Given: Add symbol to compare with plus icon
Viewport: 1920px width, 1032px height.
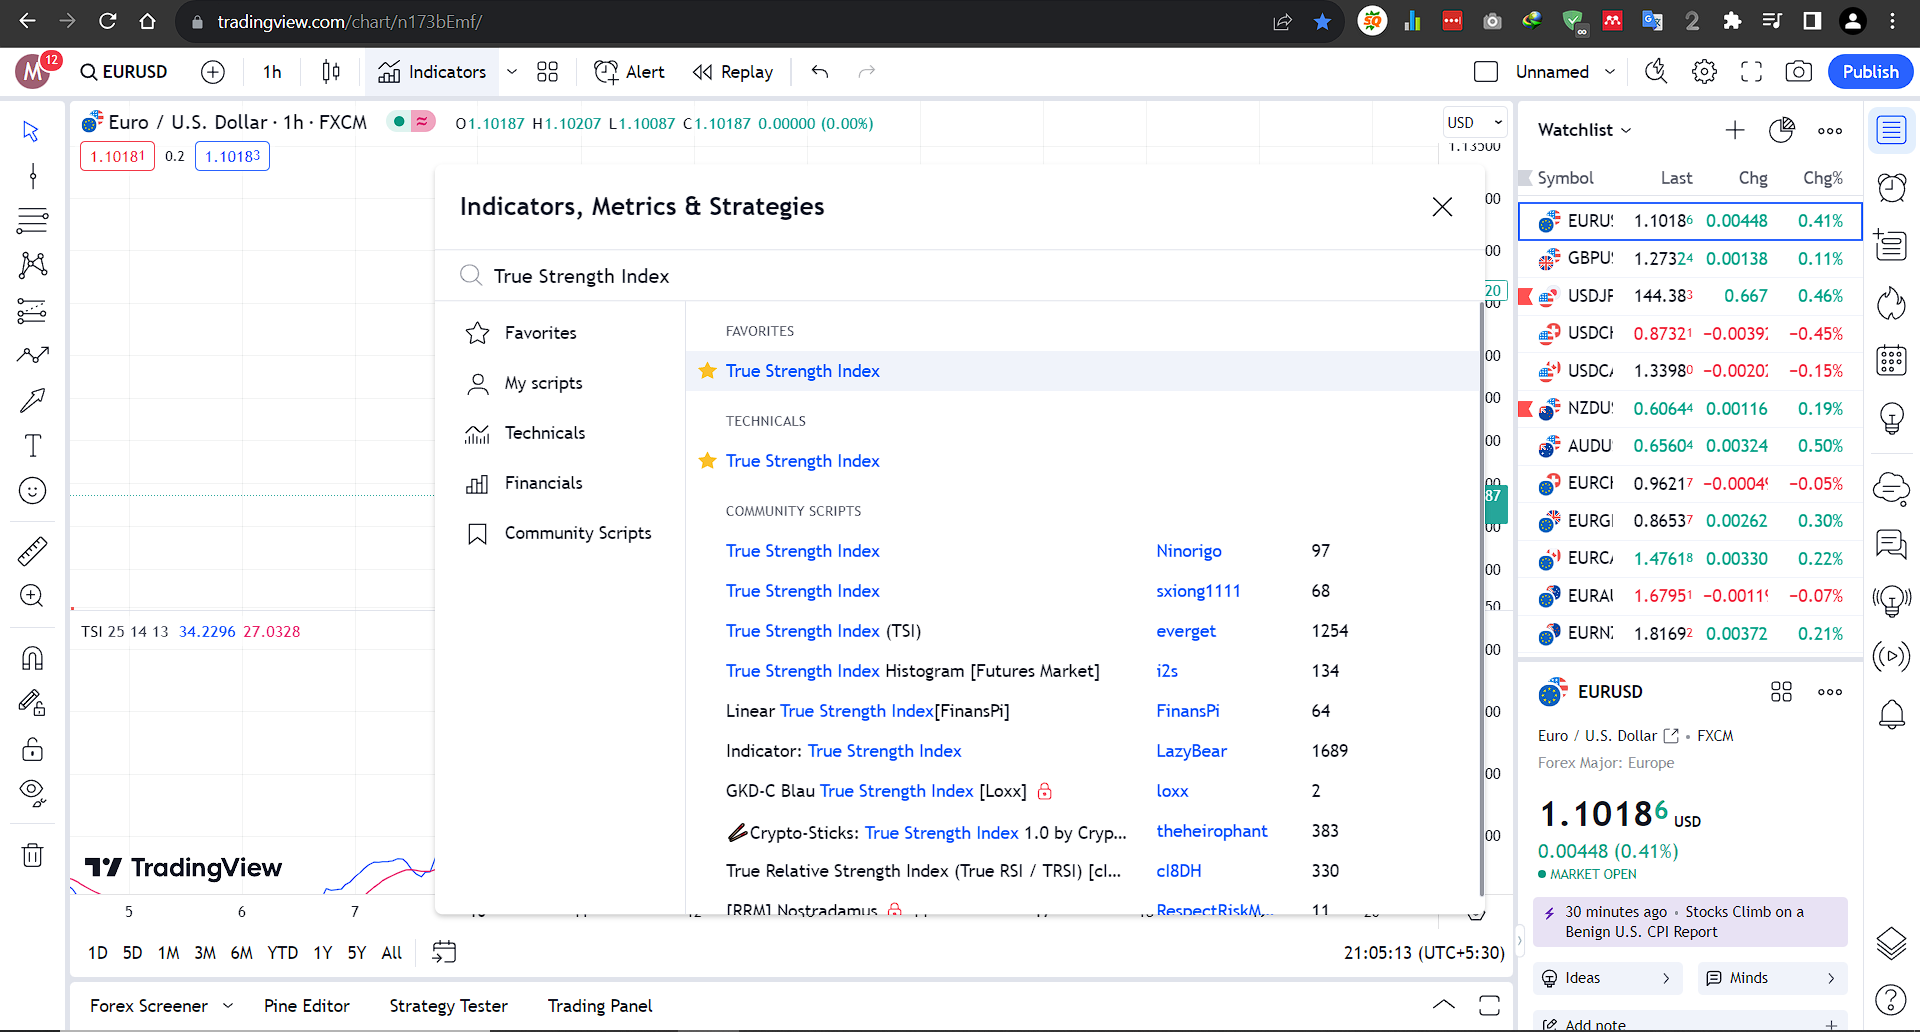Looking at the screenshot, I should click(x=213, y=72).
